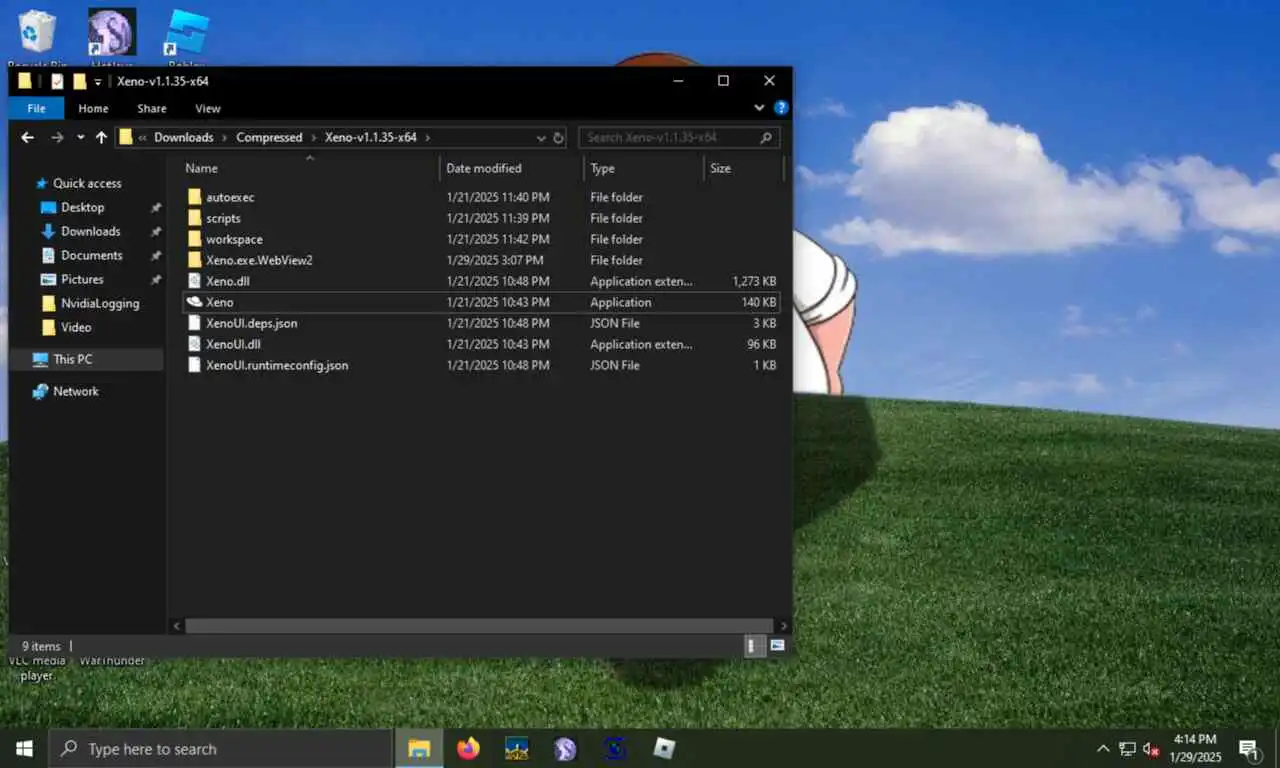The image size is (1280, 768).
Task: Open the File ribbon tab
Action: click(x=36, y=108)
